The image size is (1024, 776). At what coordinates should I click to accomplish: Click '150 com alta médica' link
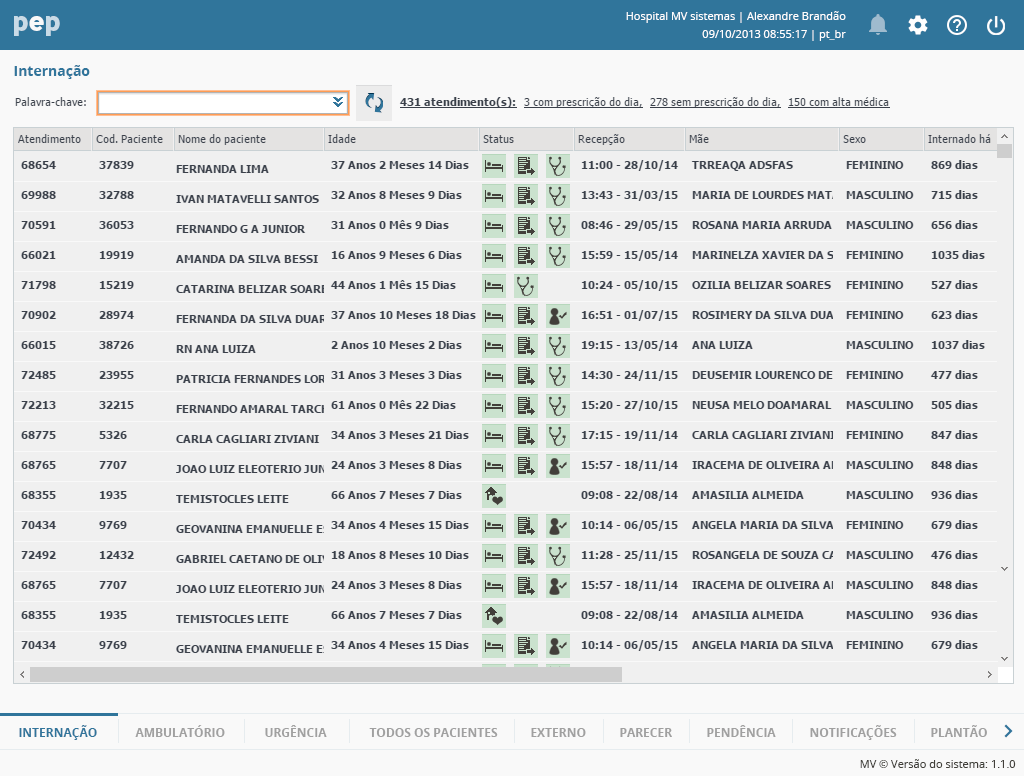[x=838, y=102]
